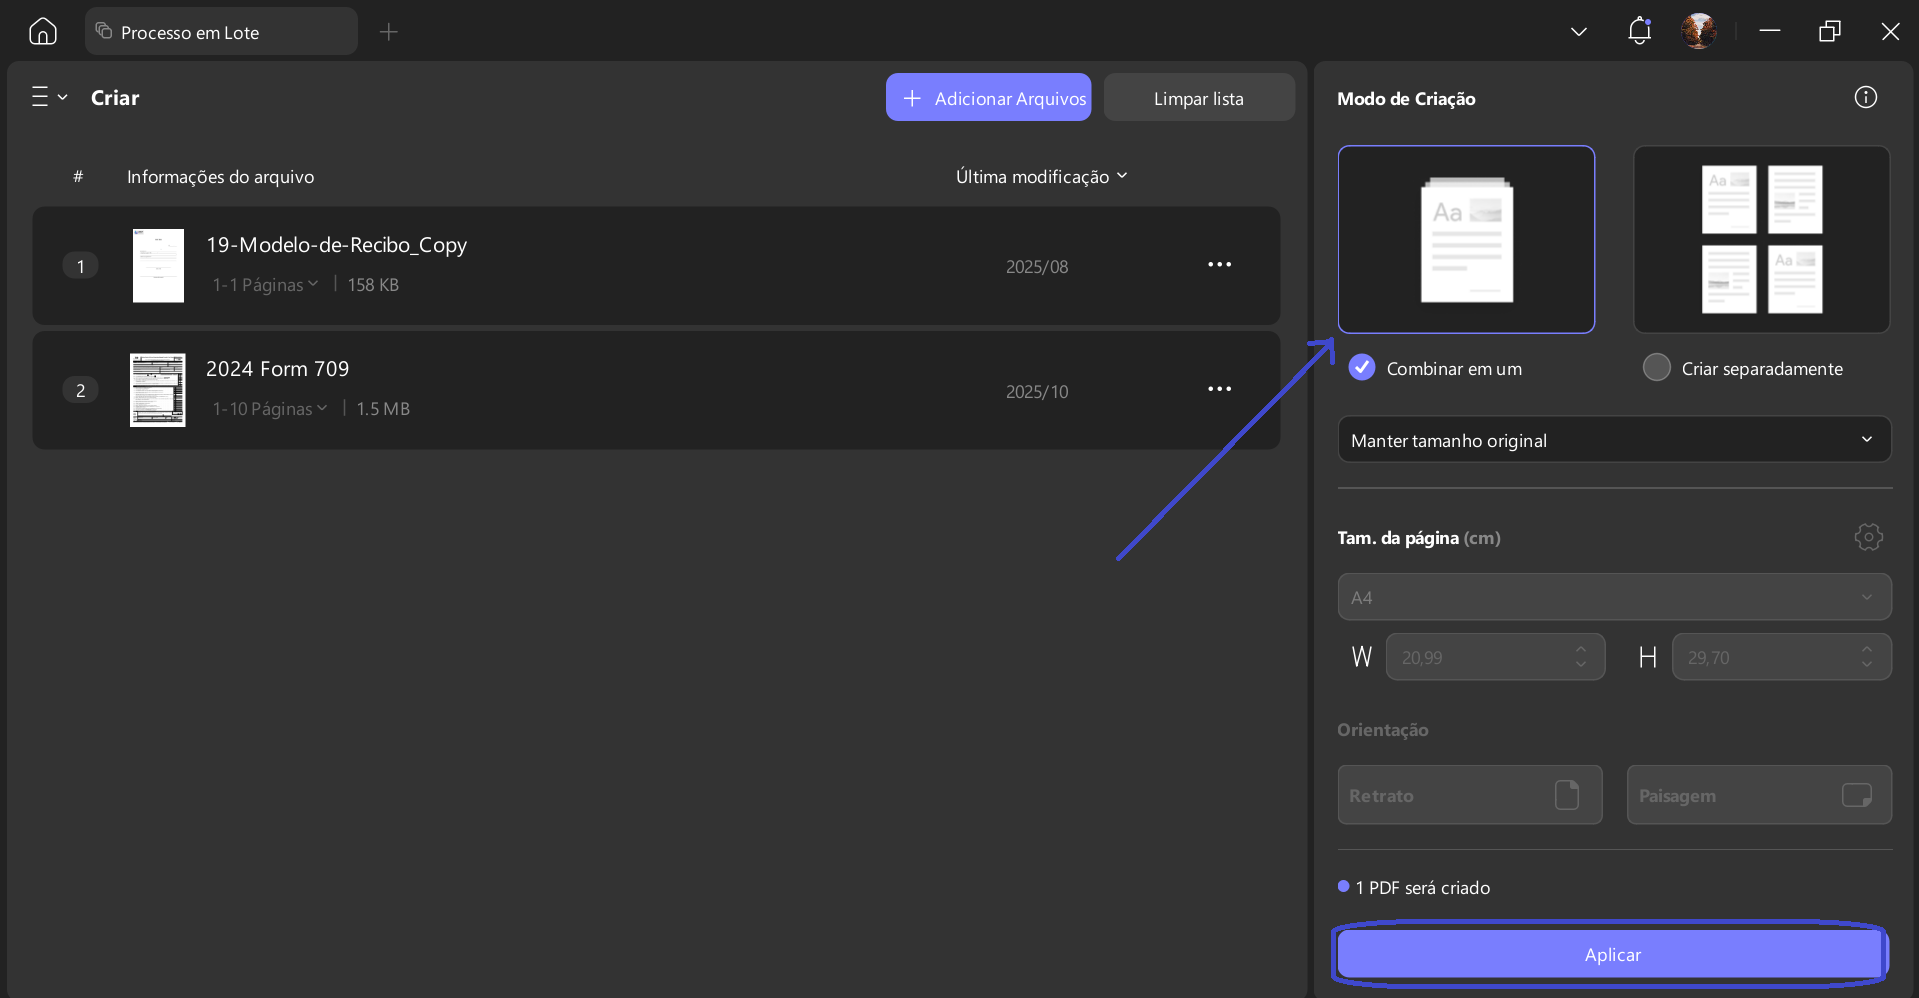Sort by Última modificação dropdown
Viewport: 1919px width, 998px height.
(1041, 177)
